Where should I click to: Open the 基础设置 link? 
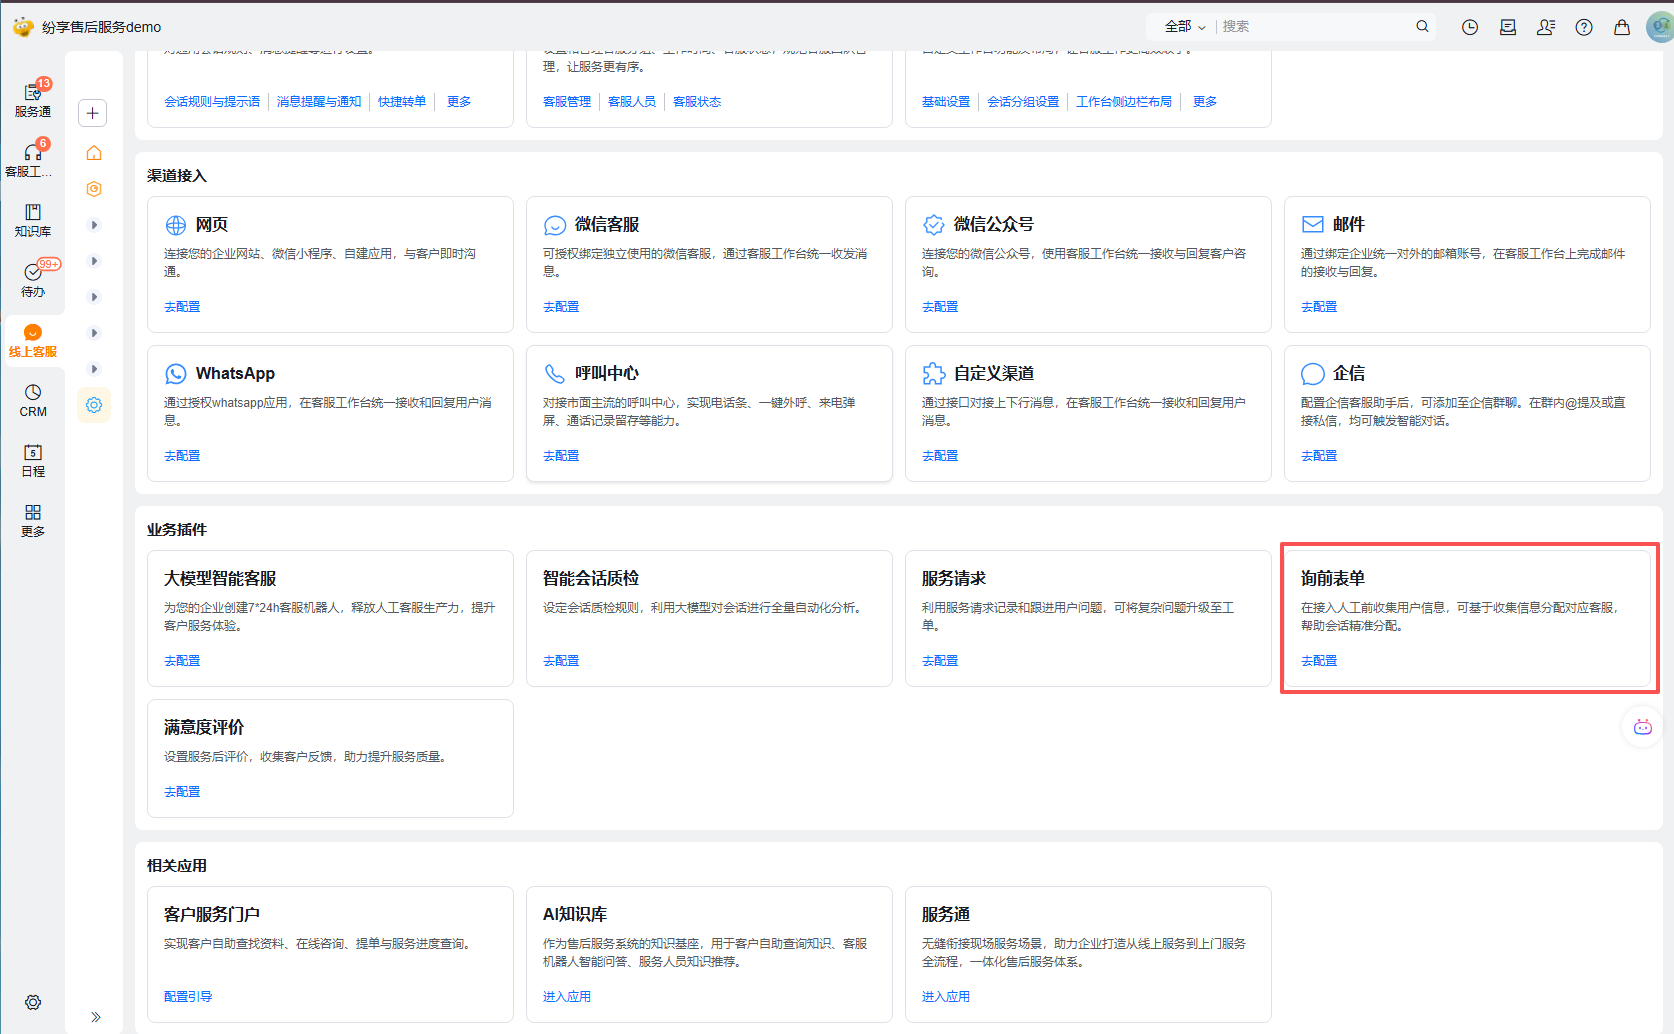click(946, 102)
